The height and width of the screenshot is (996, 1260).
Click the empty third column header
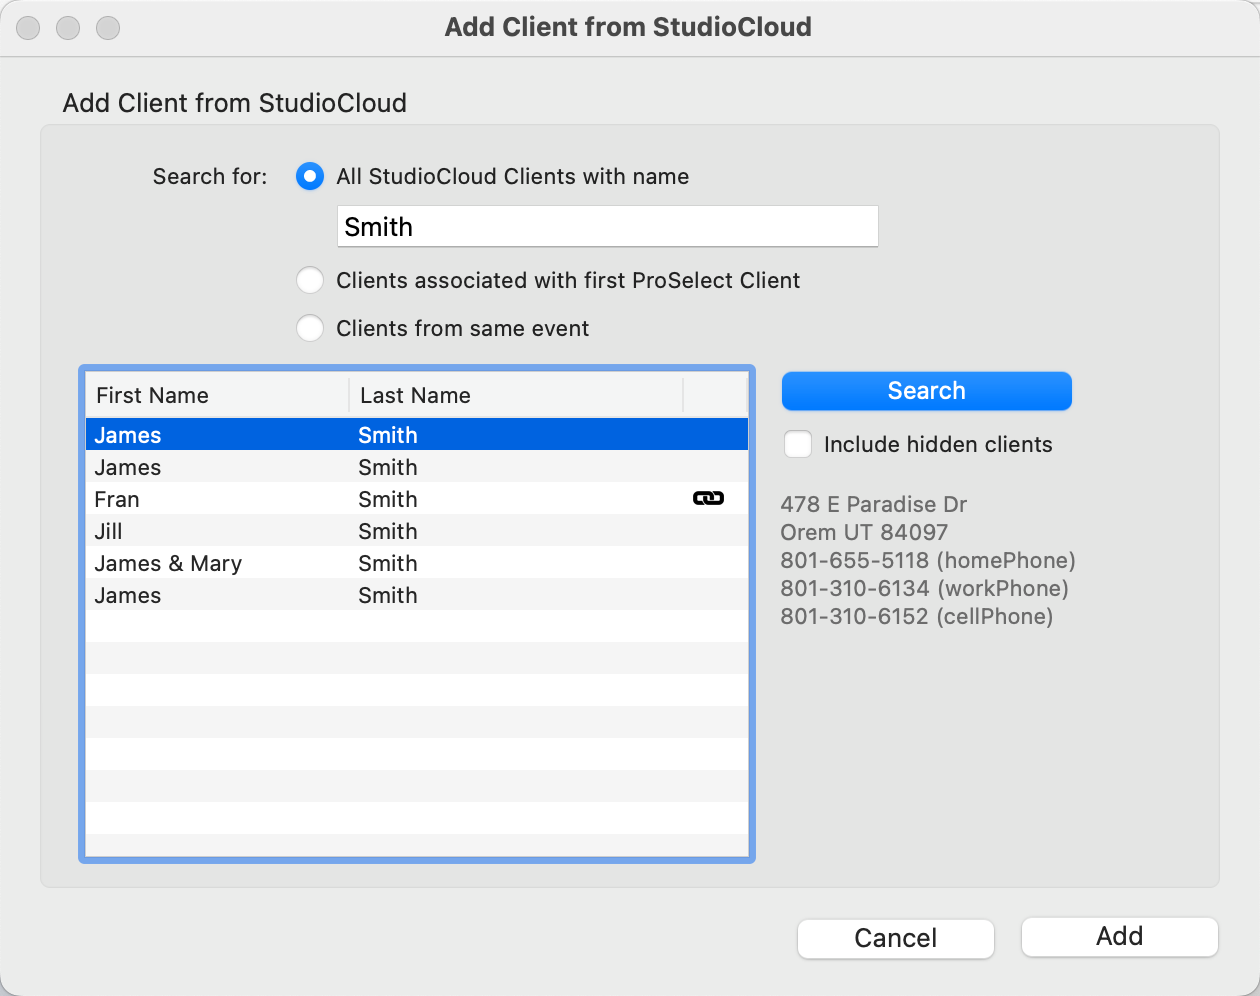pos(715,396)
